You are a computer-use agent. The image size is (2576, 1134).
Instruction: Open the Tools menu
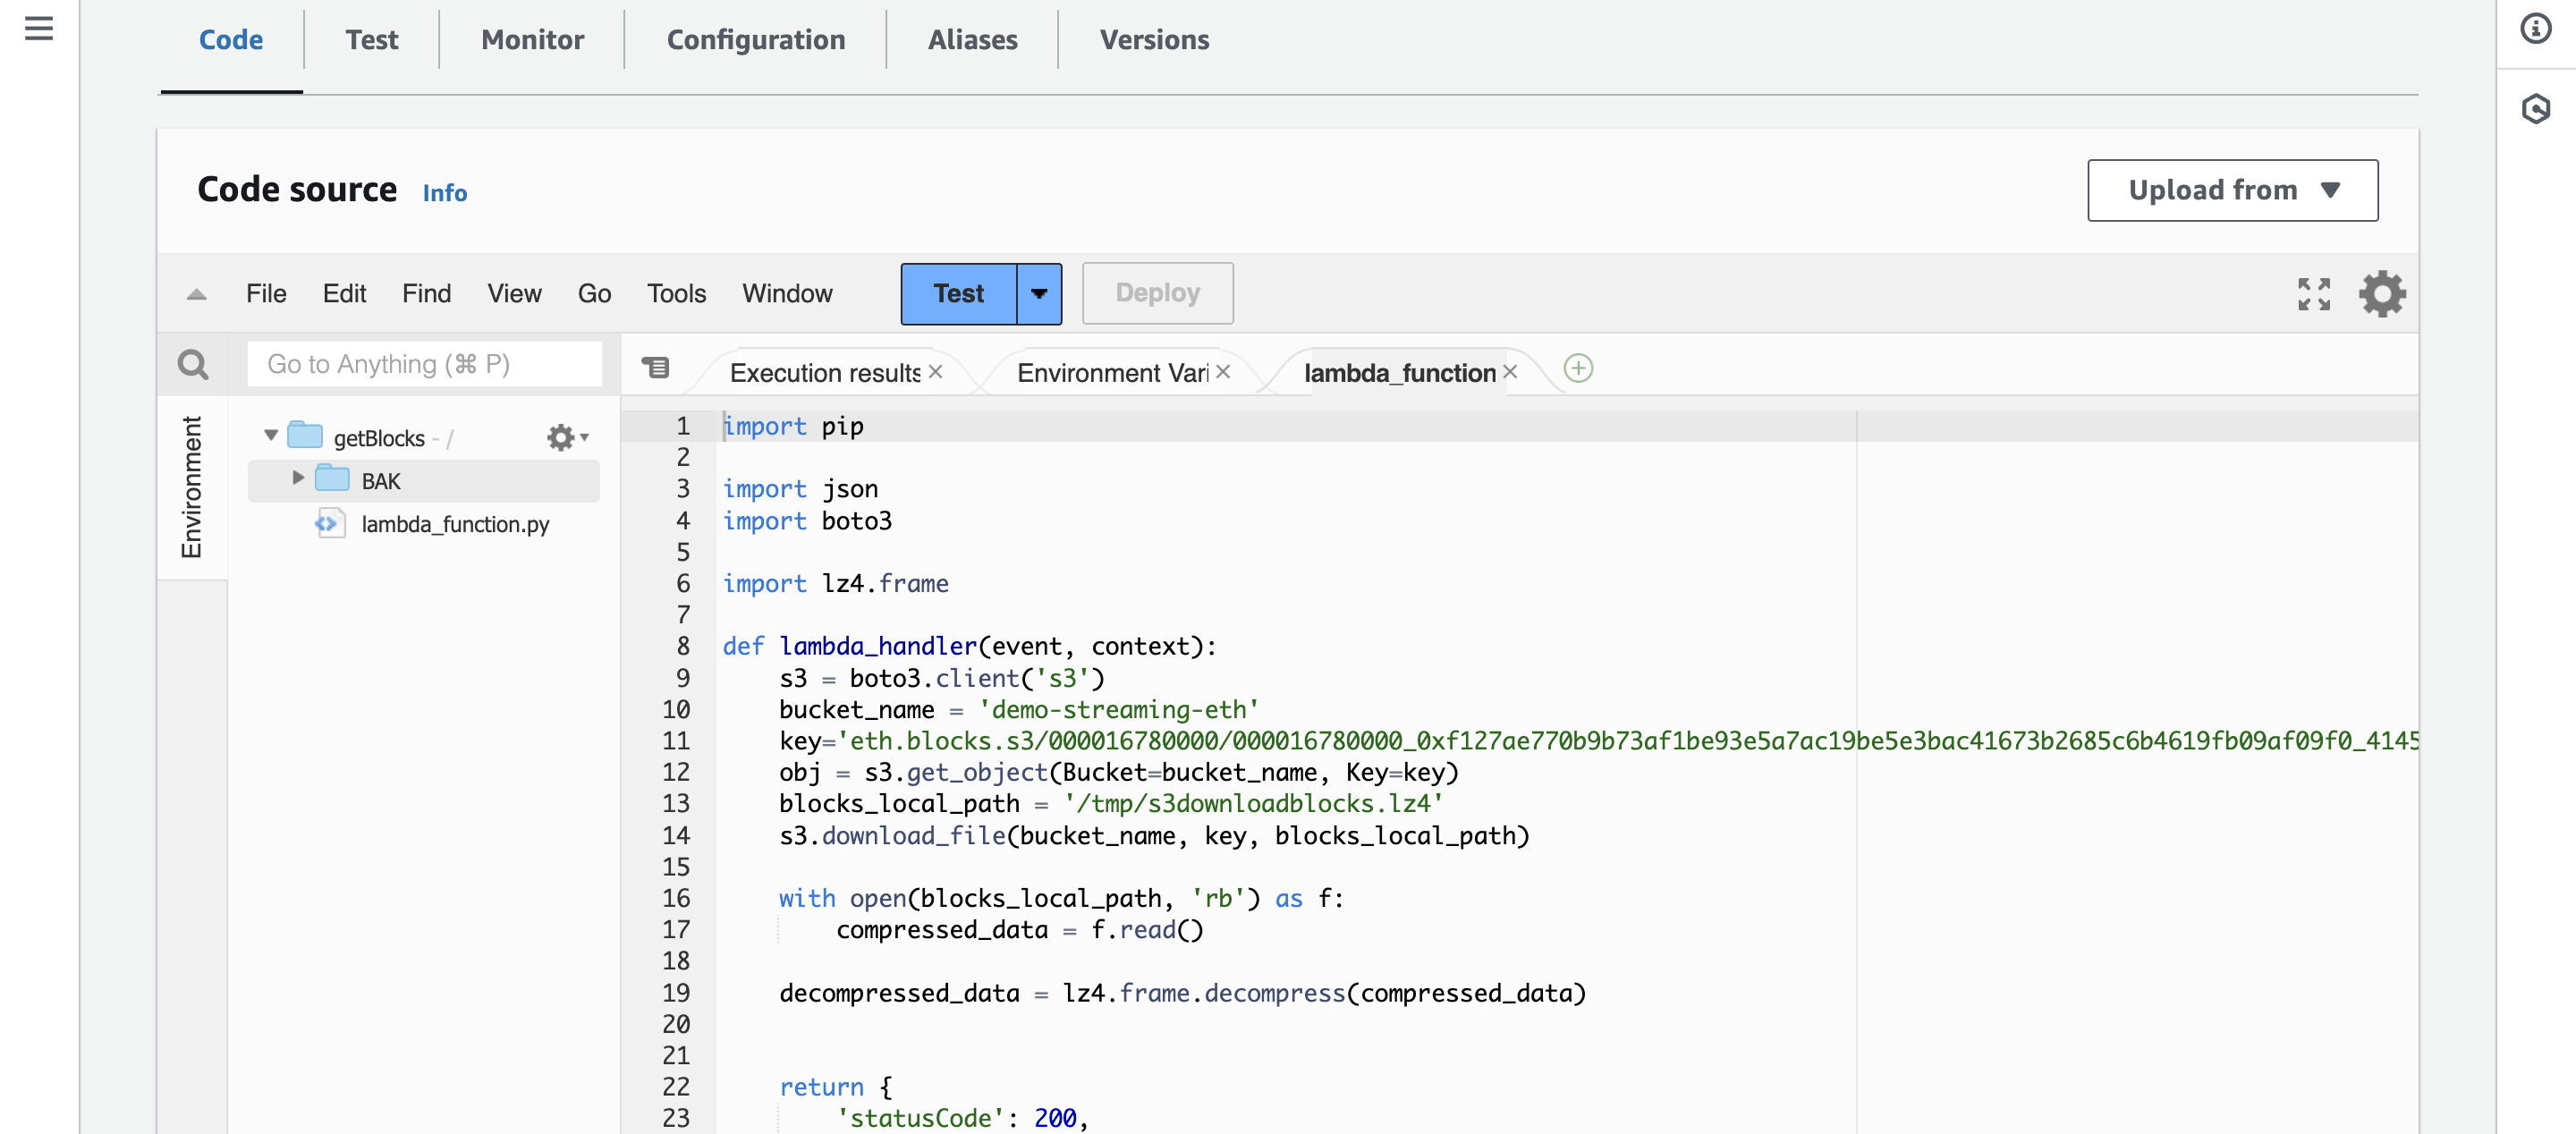pyautogui.click(x=676, y=294)
